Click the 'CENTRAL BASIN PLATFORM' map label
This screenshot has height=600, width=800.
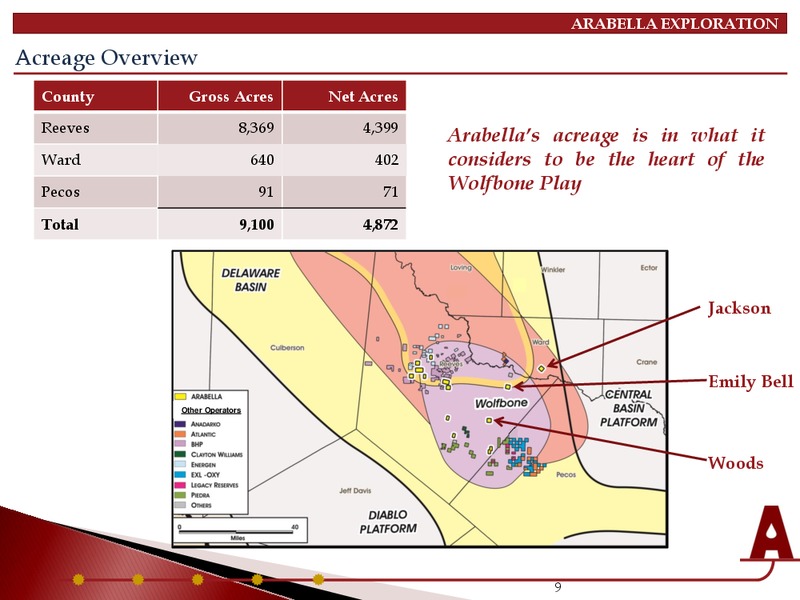[x=629, y=408]
